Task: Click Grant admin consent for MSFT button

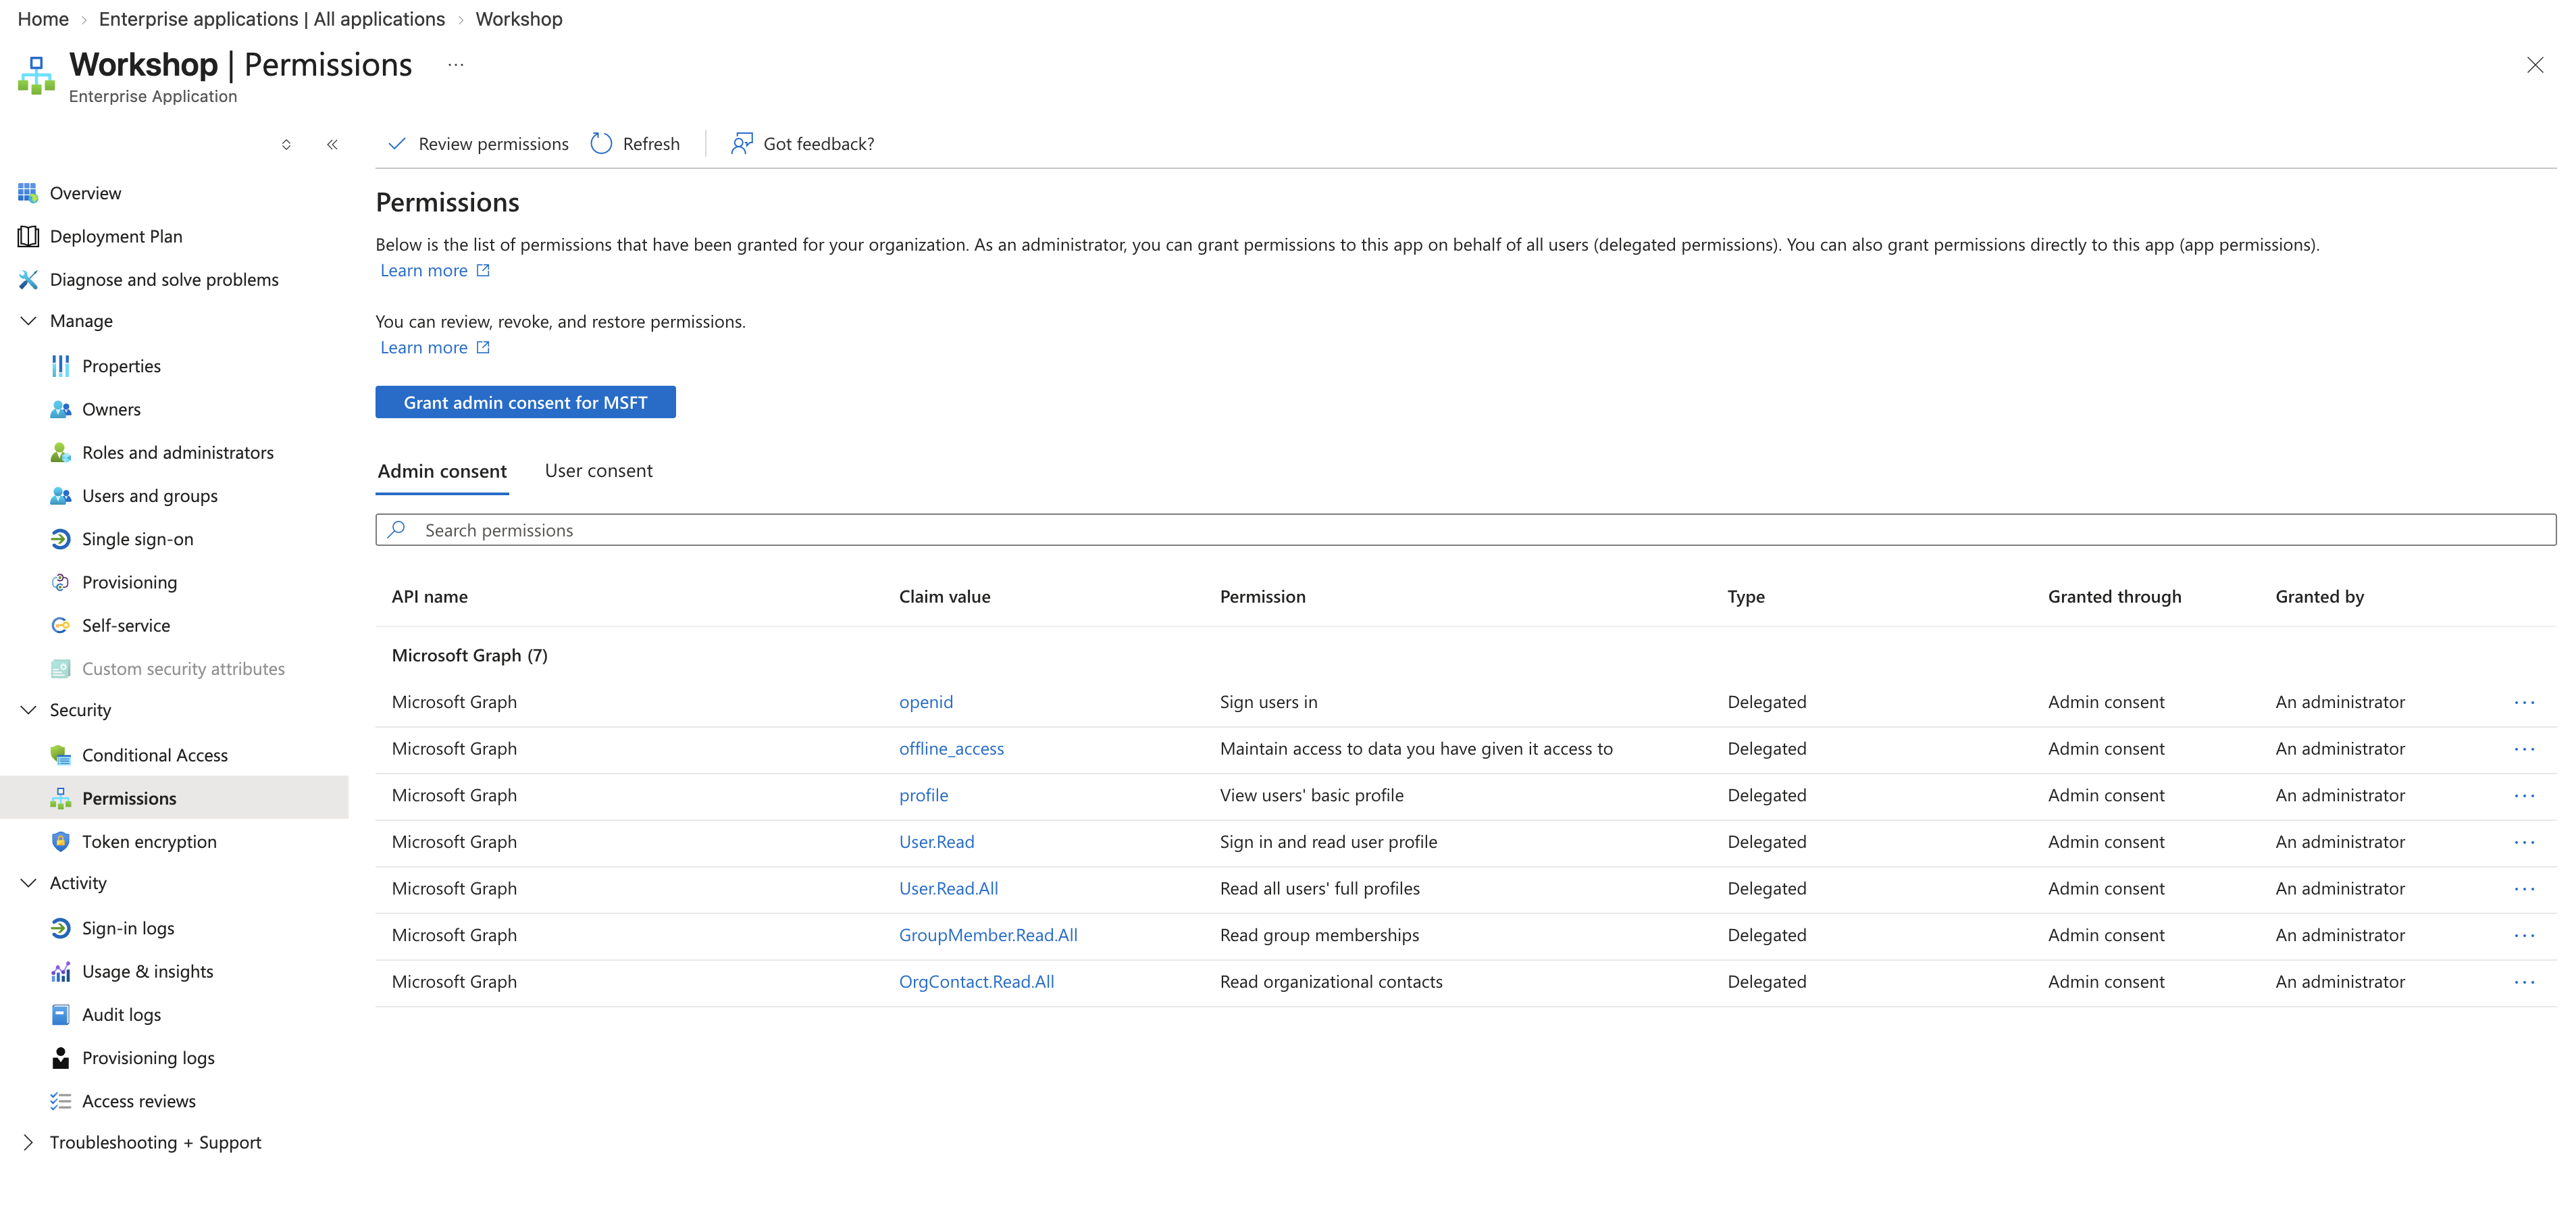Action: [x=525, y=402]
